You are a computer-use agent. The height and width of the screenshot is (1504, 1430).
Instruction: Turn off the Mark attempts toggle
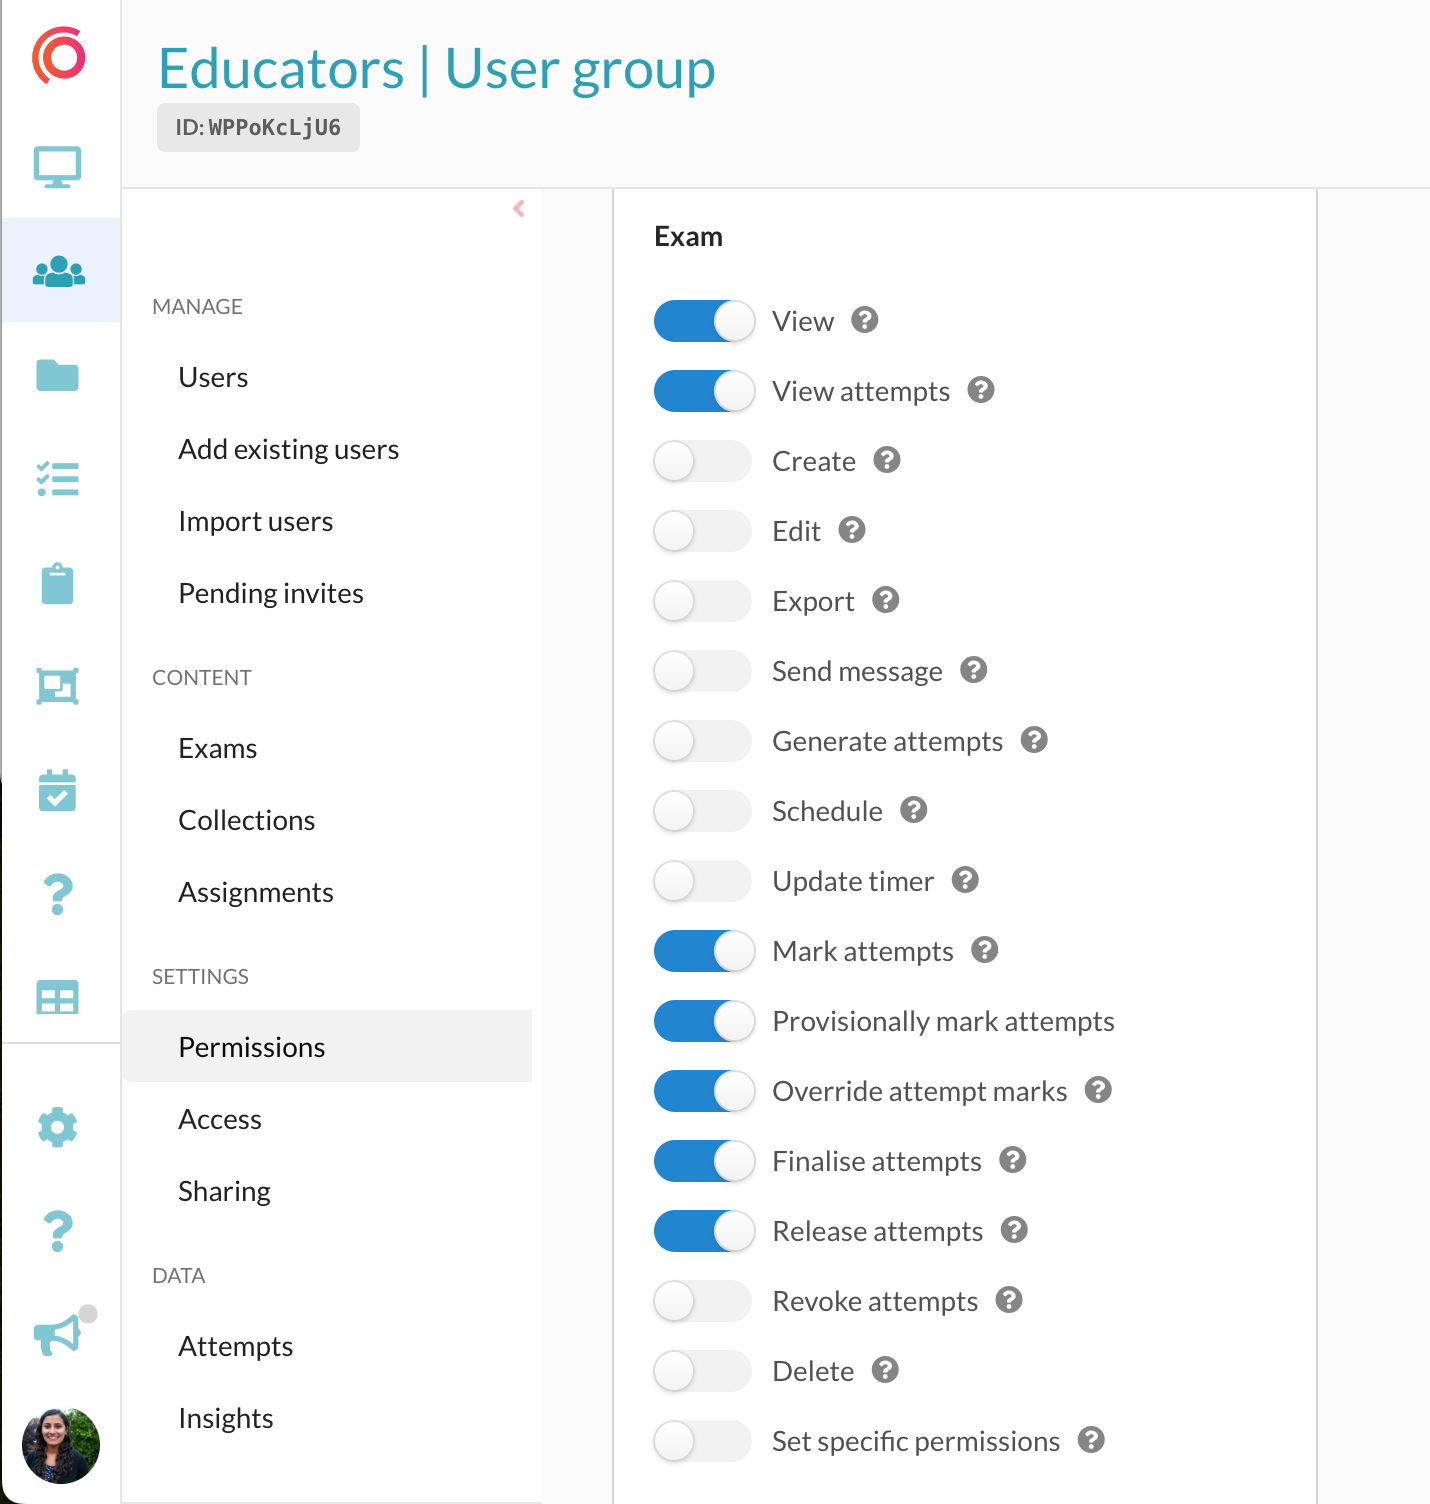click(704, 951)
